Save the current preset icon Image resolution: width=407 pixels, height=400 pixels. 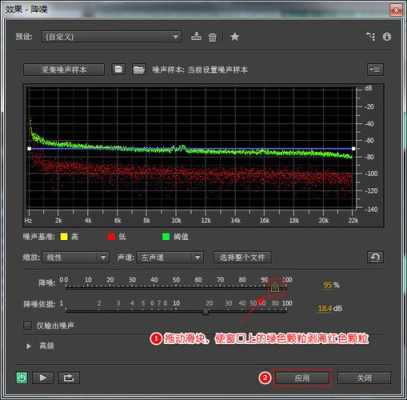pyautogui.click(x=196, y=36)
